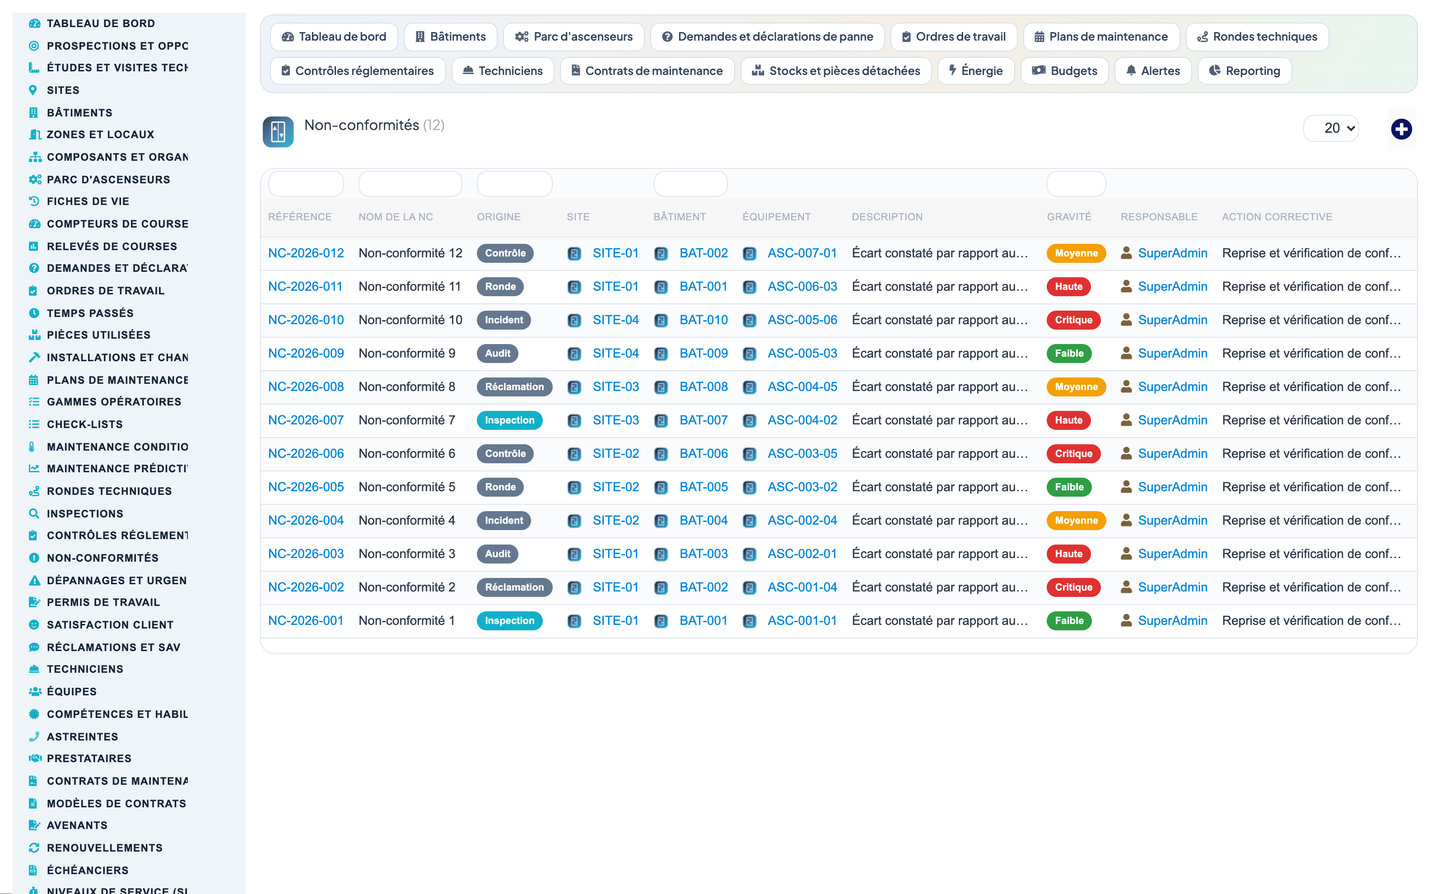Open Contrôles réglementaires top tab

(x=357, y=71)
